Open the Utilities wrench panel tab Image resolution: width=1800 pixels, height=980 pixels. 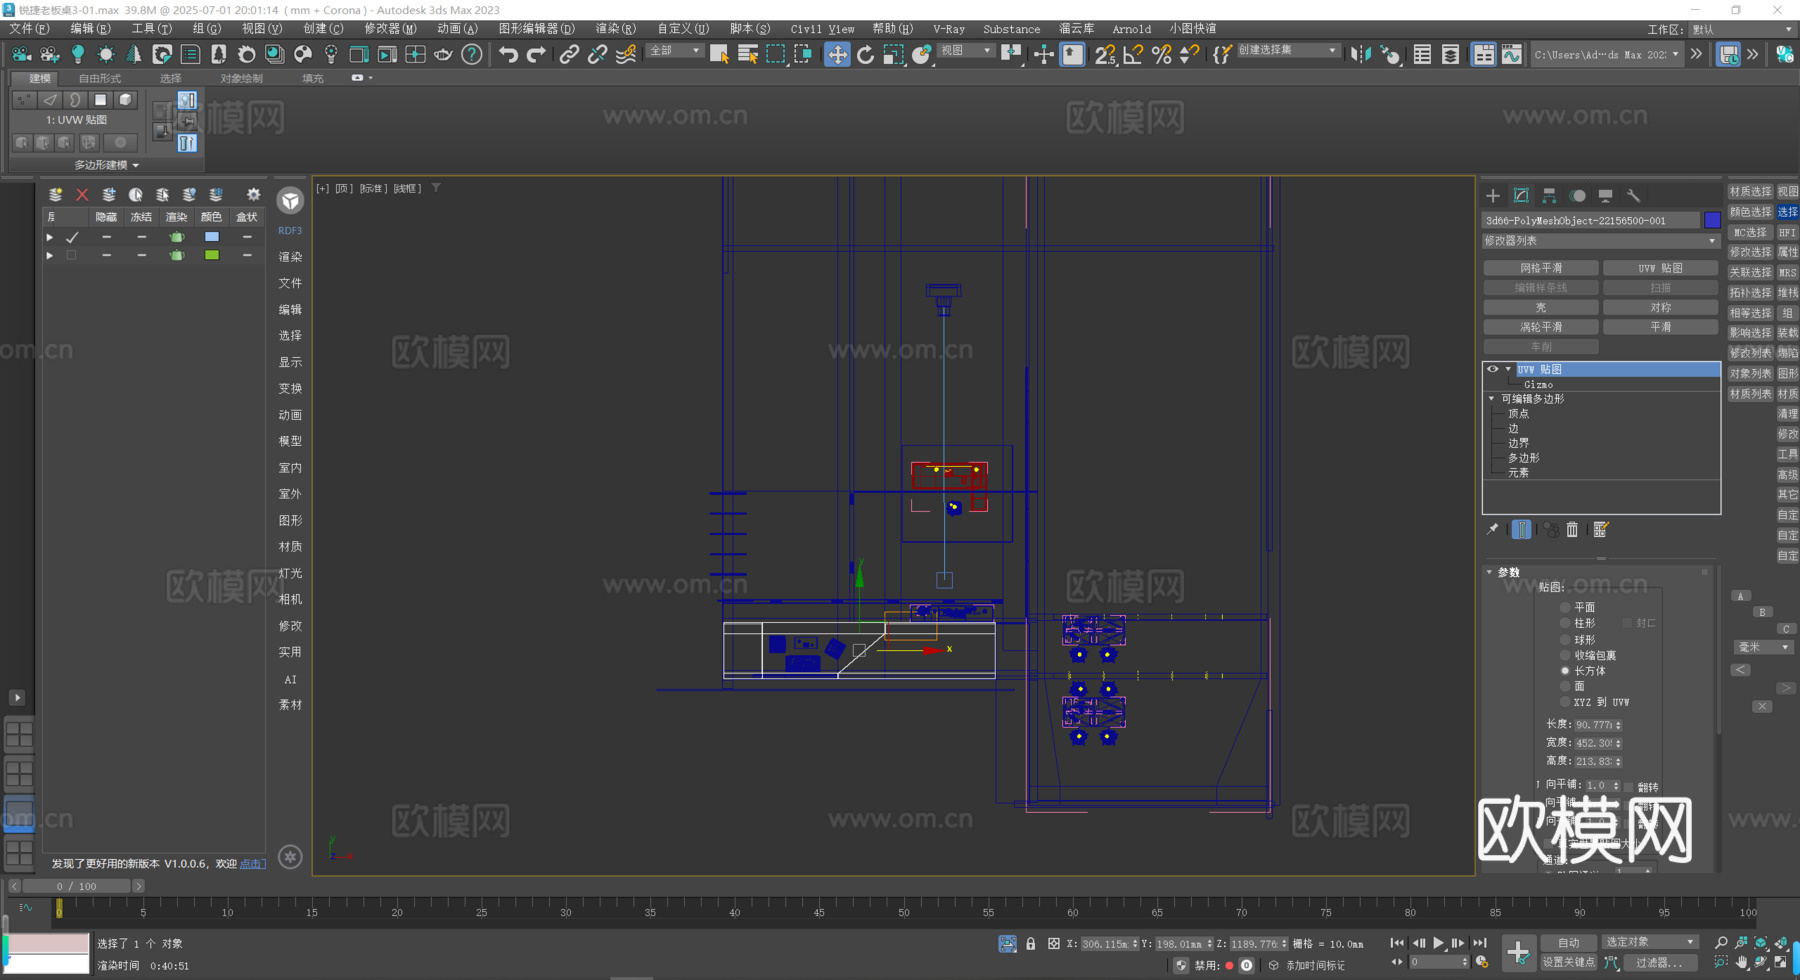[x=1633, y=195]
